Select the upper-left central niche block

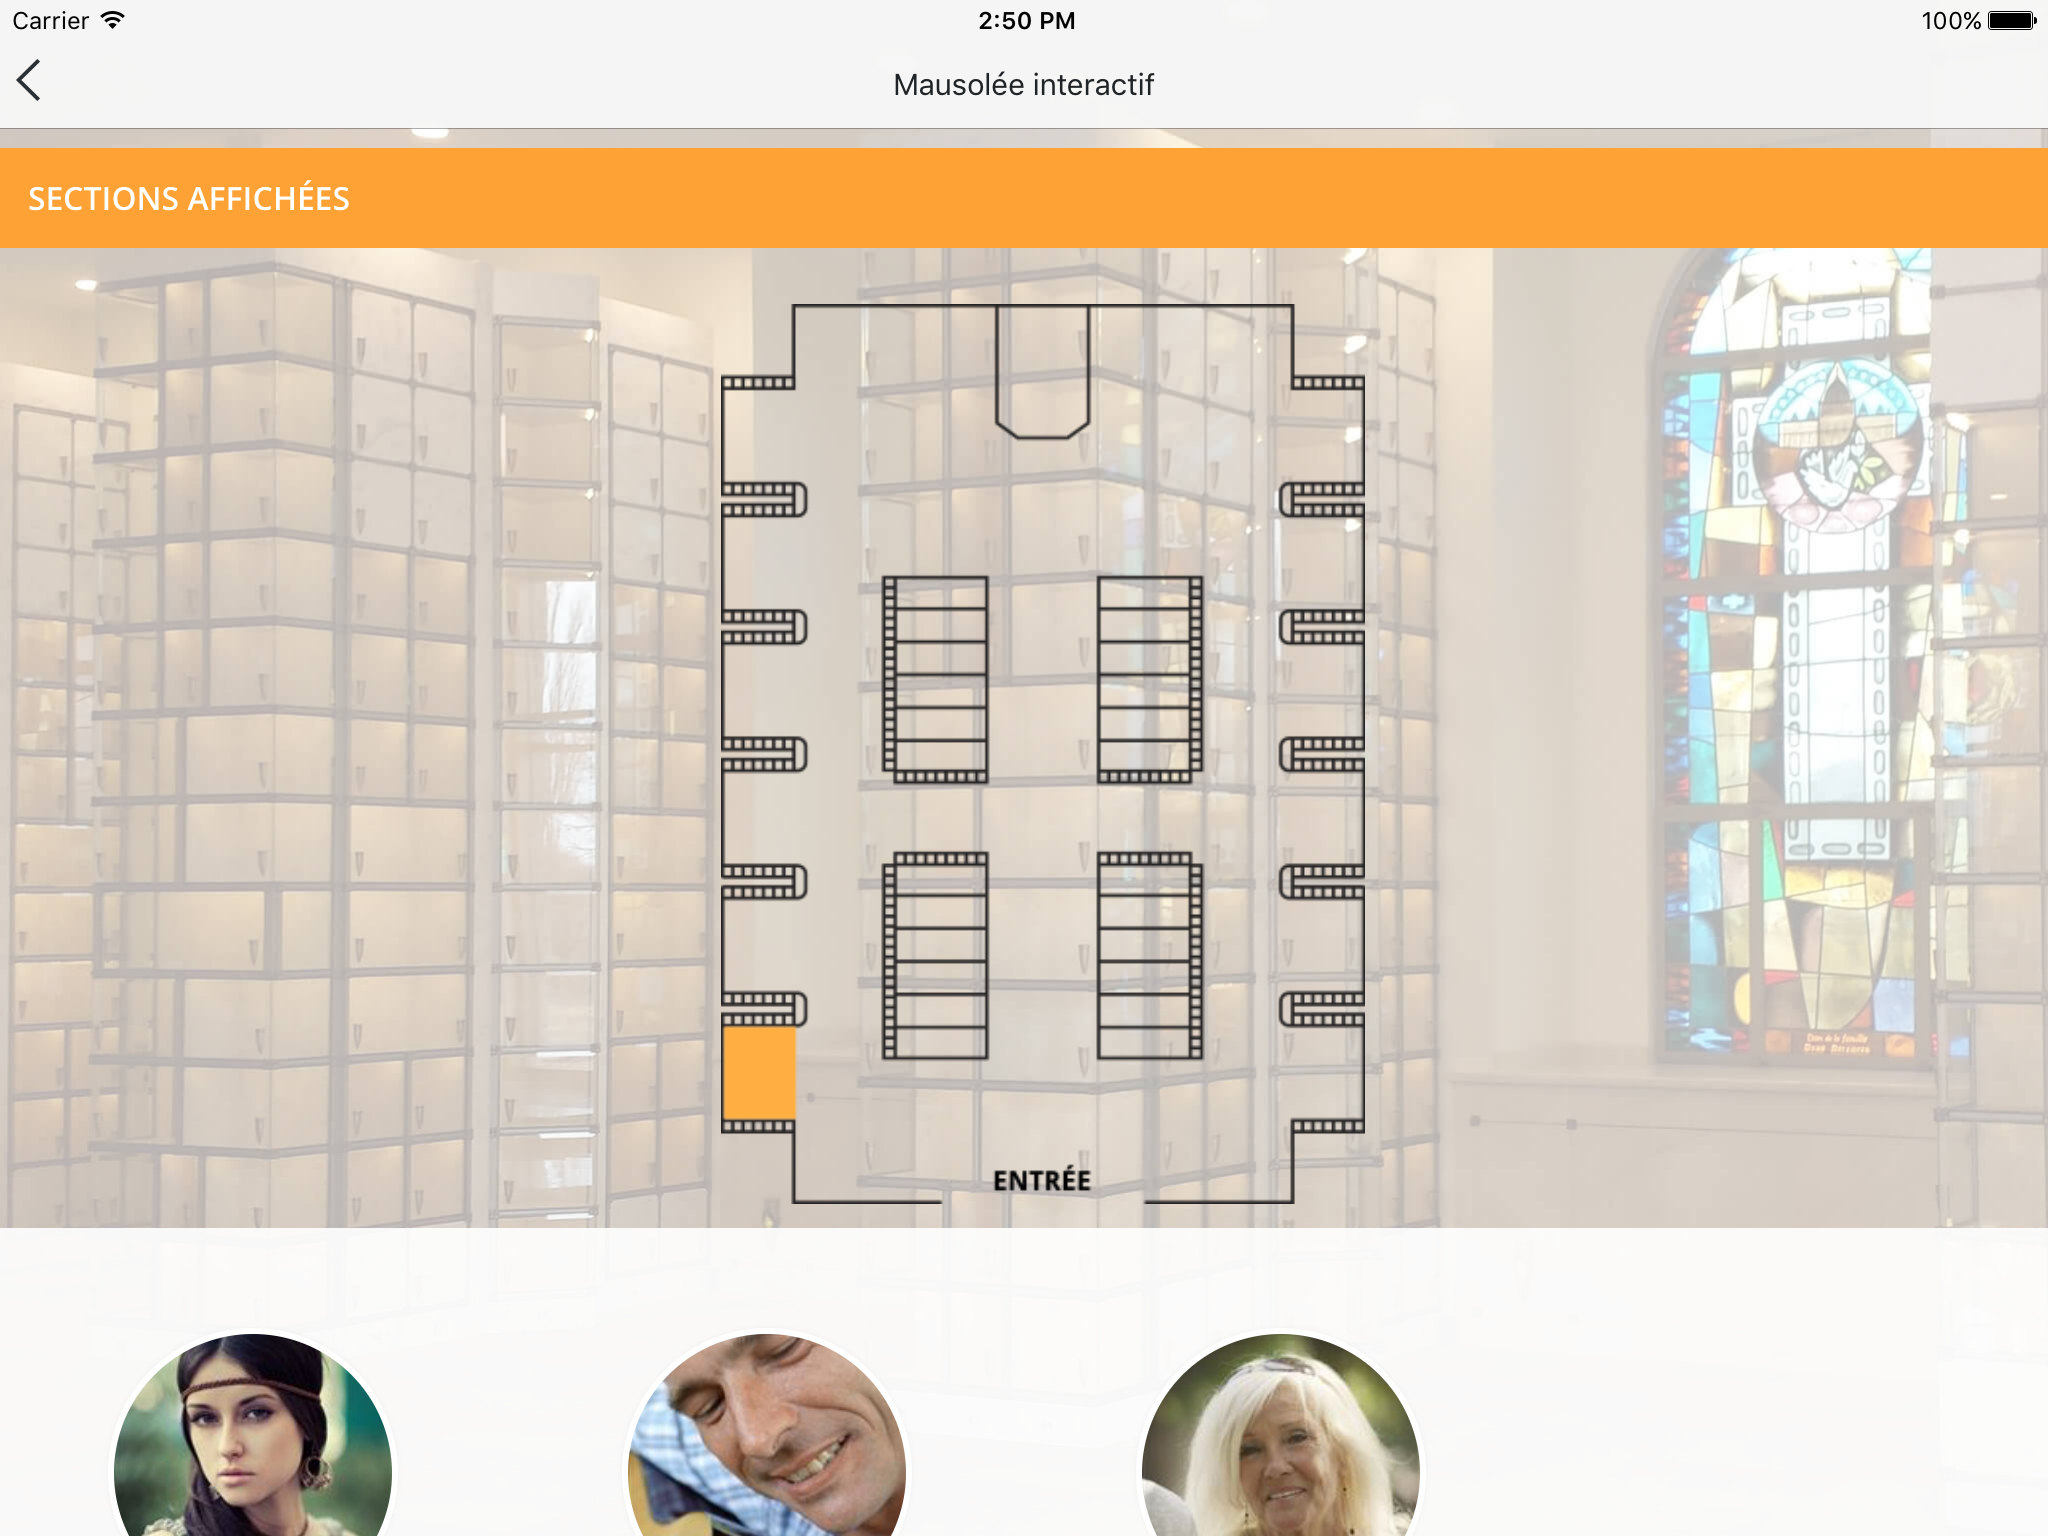[x=936, y=679]
